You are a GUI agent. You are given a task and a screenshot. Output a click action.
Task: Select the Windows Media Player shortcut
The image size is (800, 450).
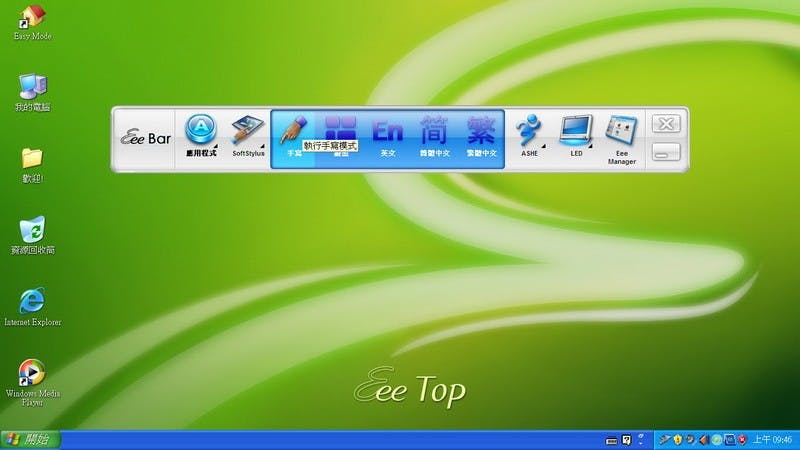click(32, 383)
